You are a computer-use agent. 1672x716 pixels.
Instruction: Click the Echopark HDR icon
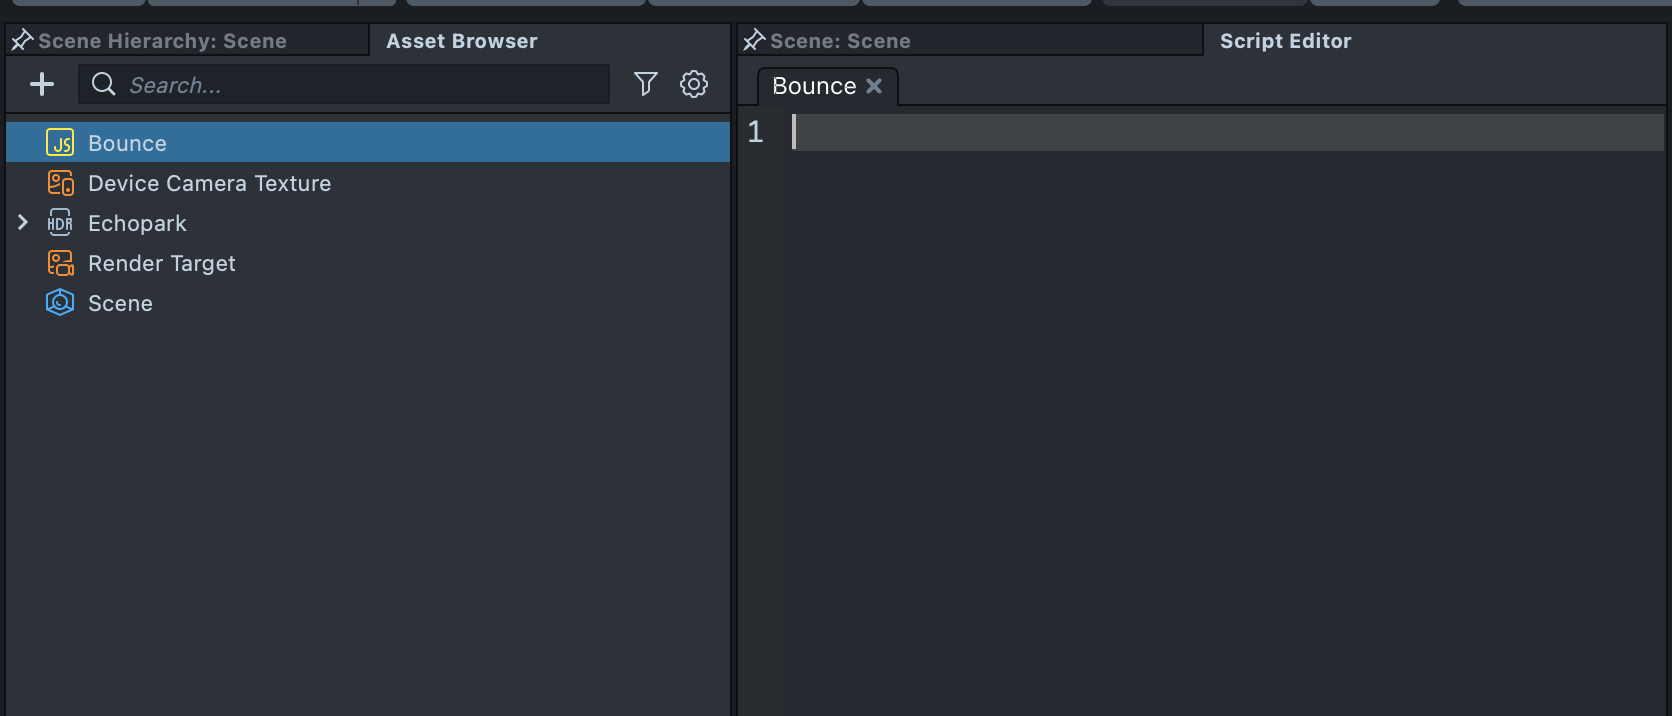click(x=60, y=223)
